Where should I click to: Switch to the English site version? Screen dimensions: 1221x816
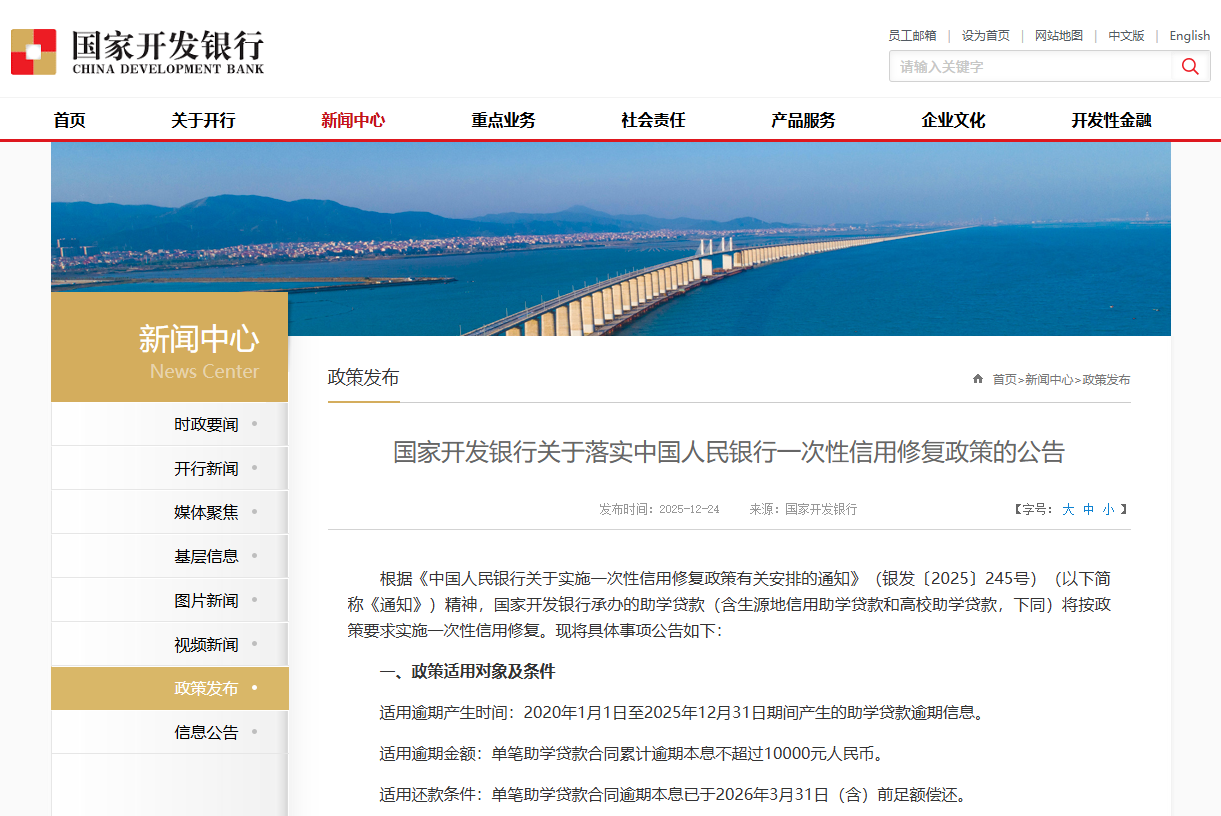(x=1189, y=35)
